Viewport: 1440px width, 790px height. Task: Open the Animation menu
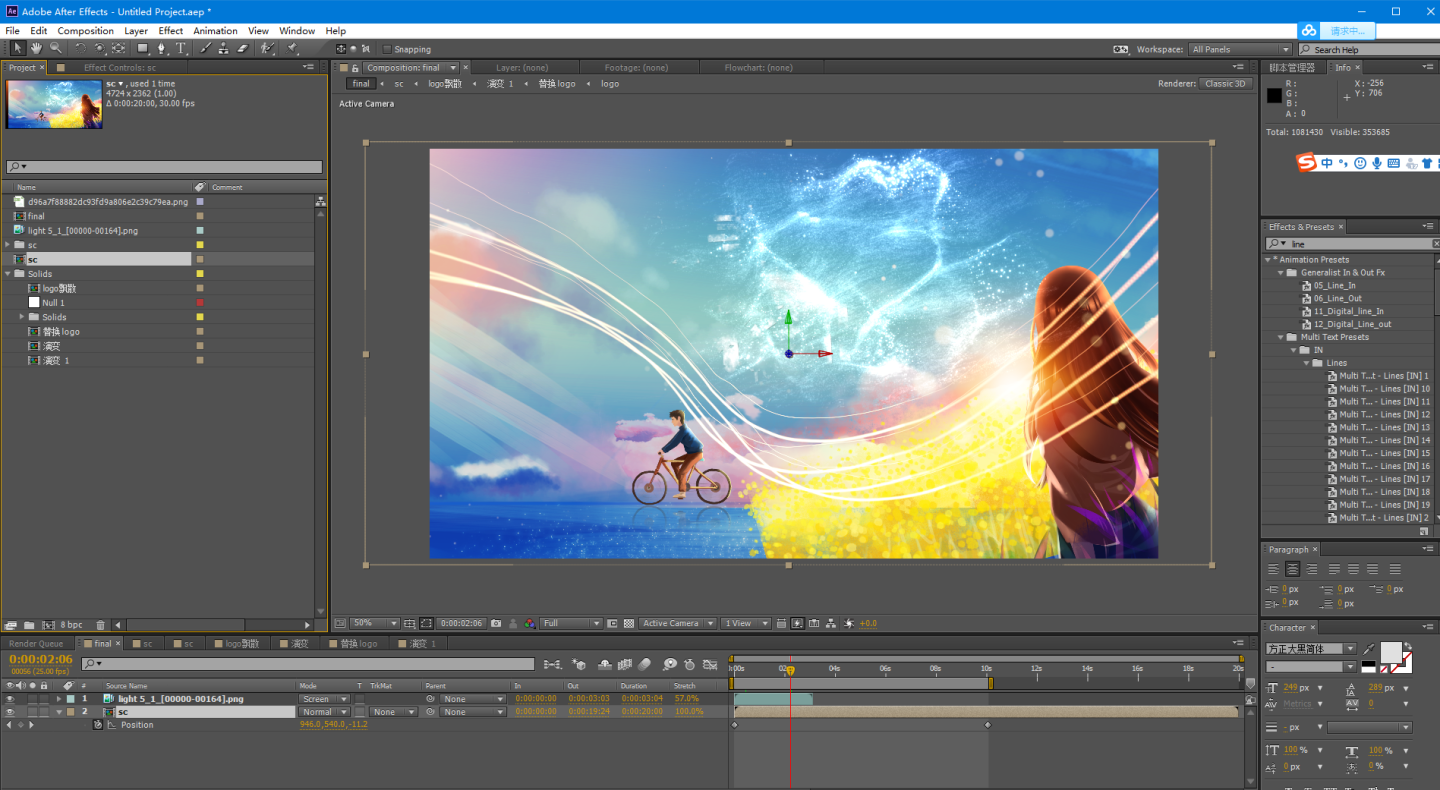pos(215,31)
